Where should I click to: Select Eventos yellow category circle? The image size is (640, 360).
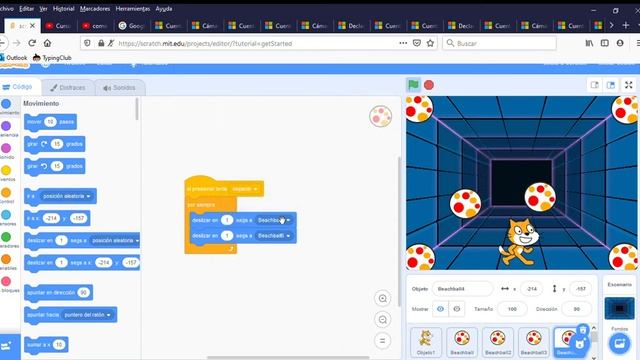tap(6, 170)
